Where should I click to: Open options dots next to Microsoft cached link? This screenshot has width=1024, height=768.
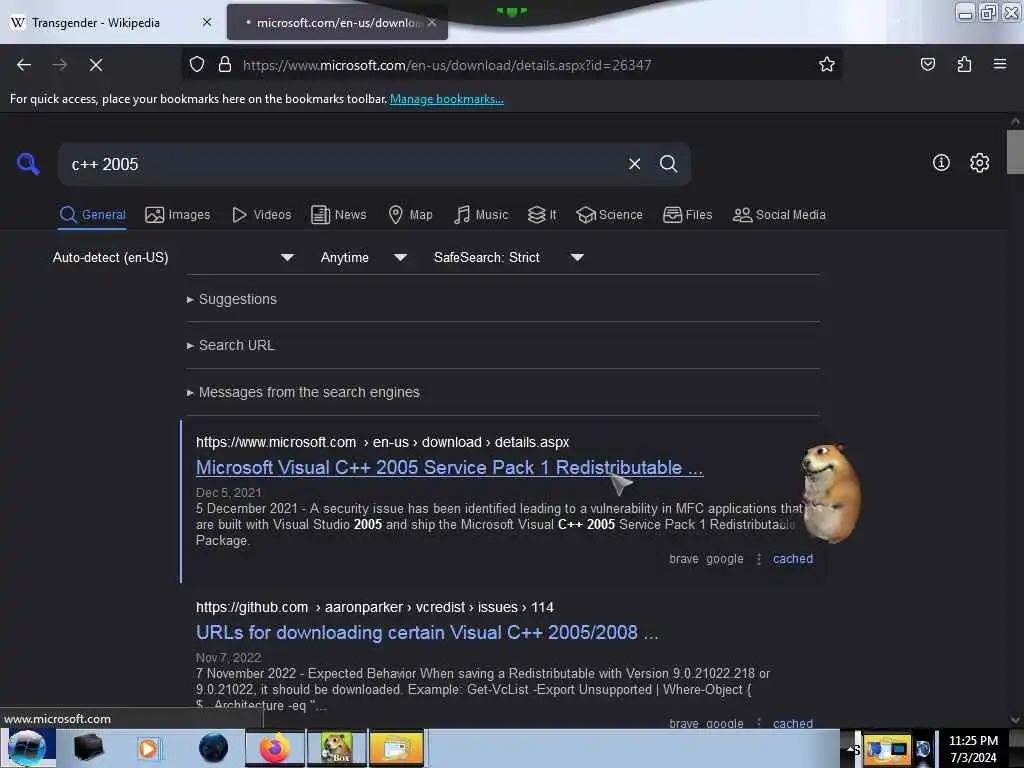(758, 559)
